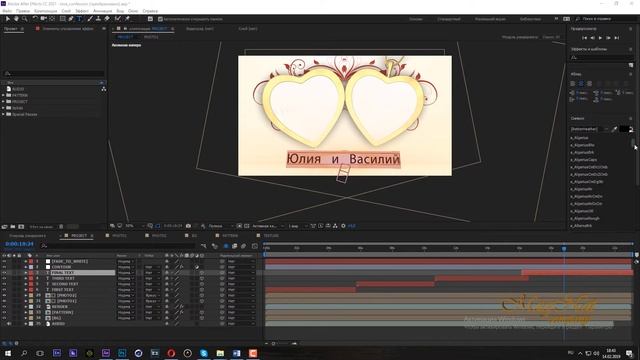Expand the PROJECT folder in the Project panel

(x=3, y=102)
